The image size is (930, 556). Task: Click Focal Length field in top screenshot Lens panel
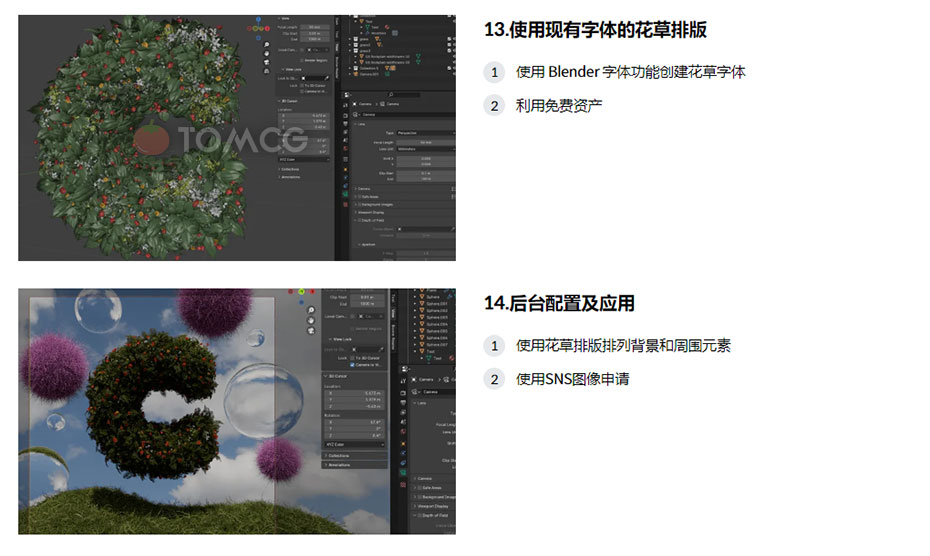[426, 142]
